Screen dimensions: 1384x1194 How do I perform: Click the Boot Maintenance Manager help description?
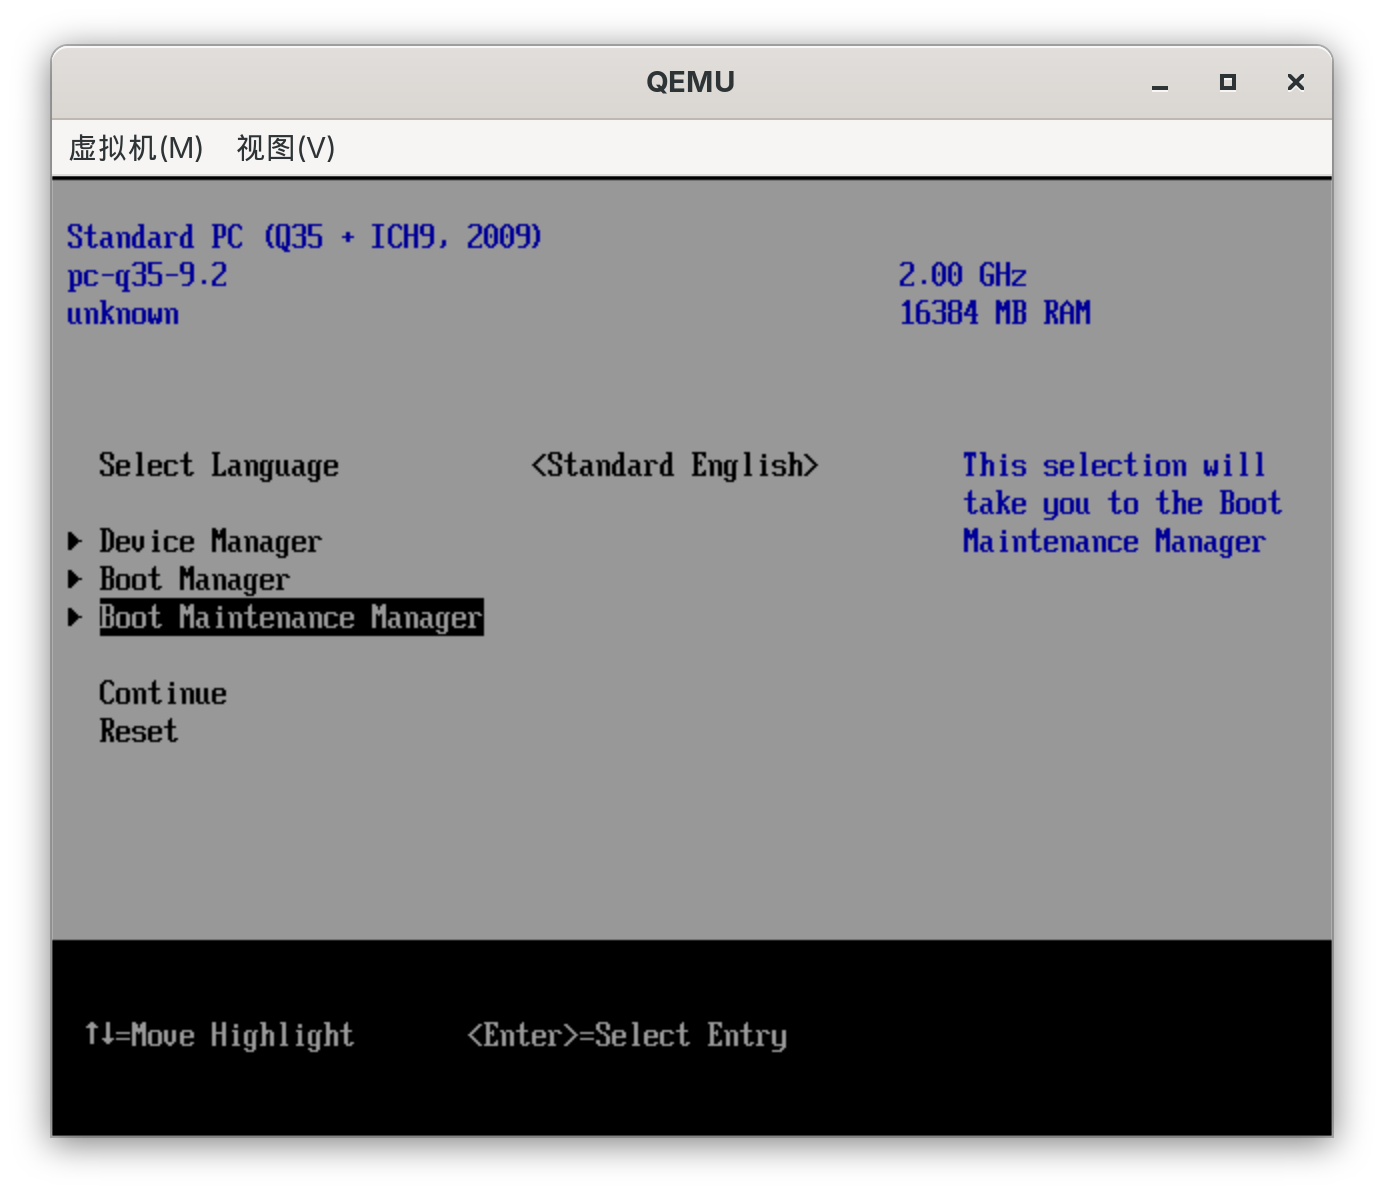(x=1122, y=503)
